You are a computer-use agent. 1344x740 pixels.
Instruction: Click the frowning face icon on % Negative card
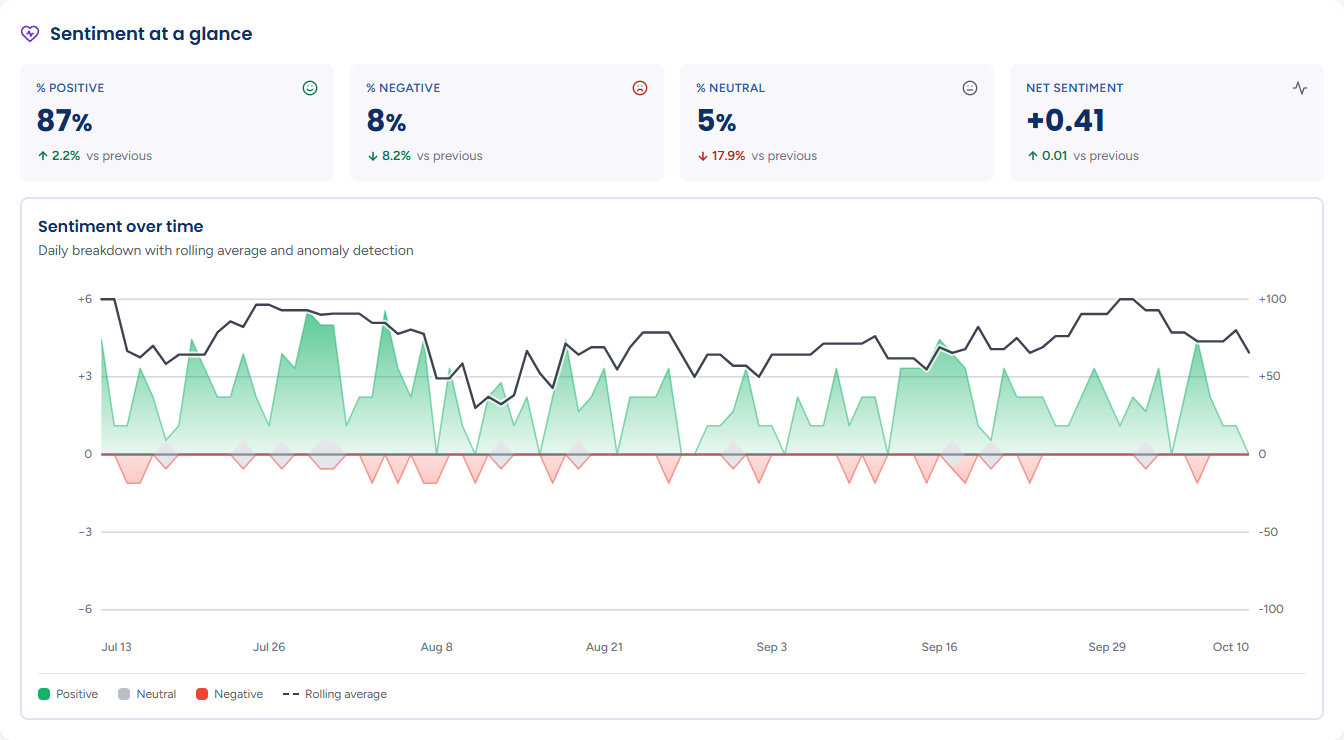click(640, 88)
